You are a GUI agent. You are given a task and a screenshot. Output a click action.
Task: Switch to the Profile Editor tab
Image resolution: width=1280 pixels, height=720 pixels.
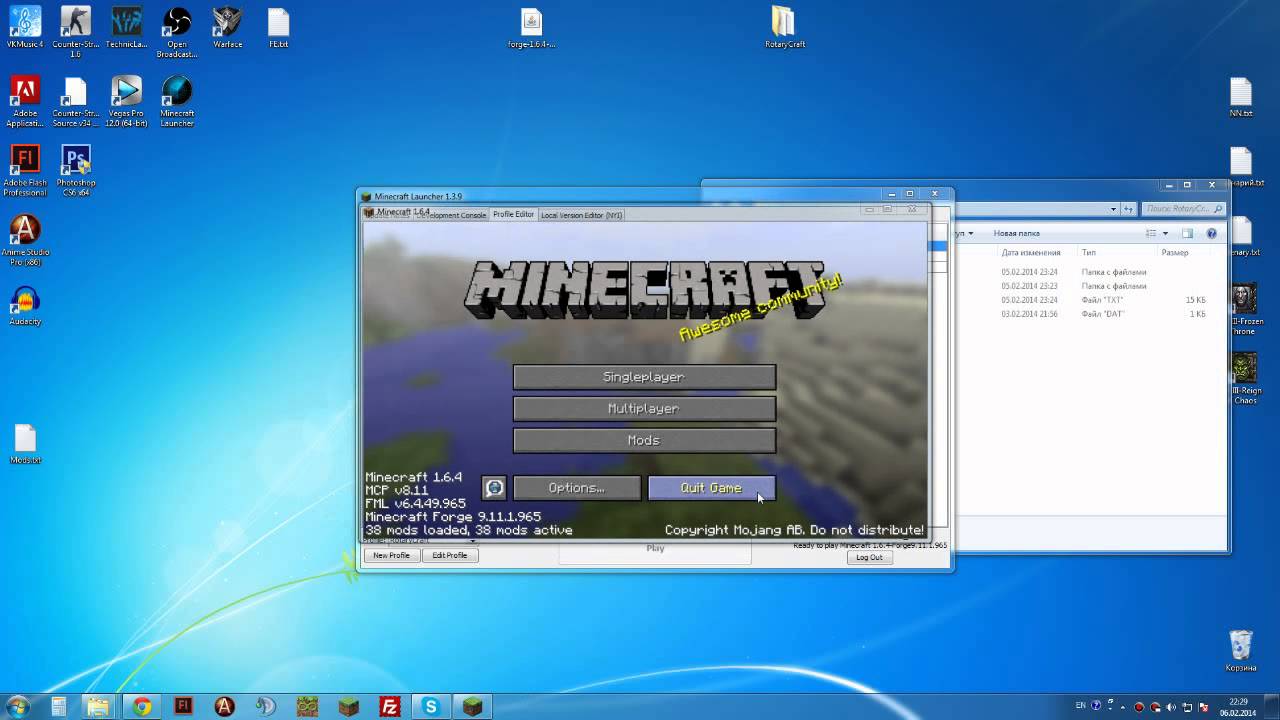point(513,214)
